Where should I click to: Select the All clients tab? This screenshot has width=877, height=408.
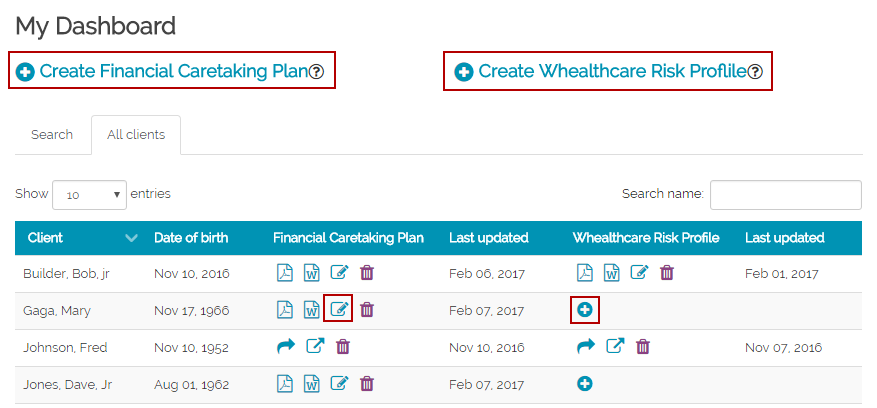pyautogui.click(x=136, y=135)
